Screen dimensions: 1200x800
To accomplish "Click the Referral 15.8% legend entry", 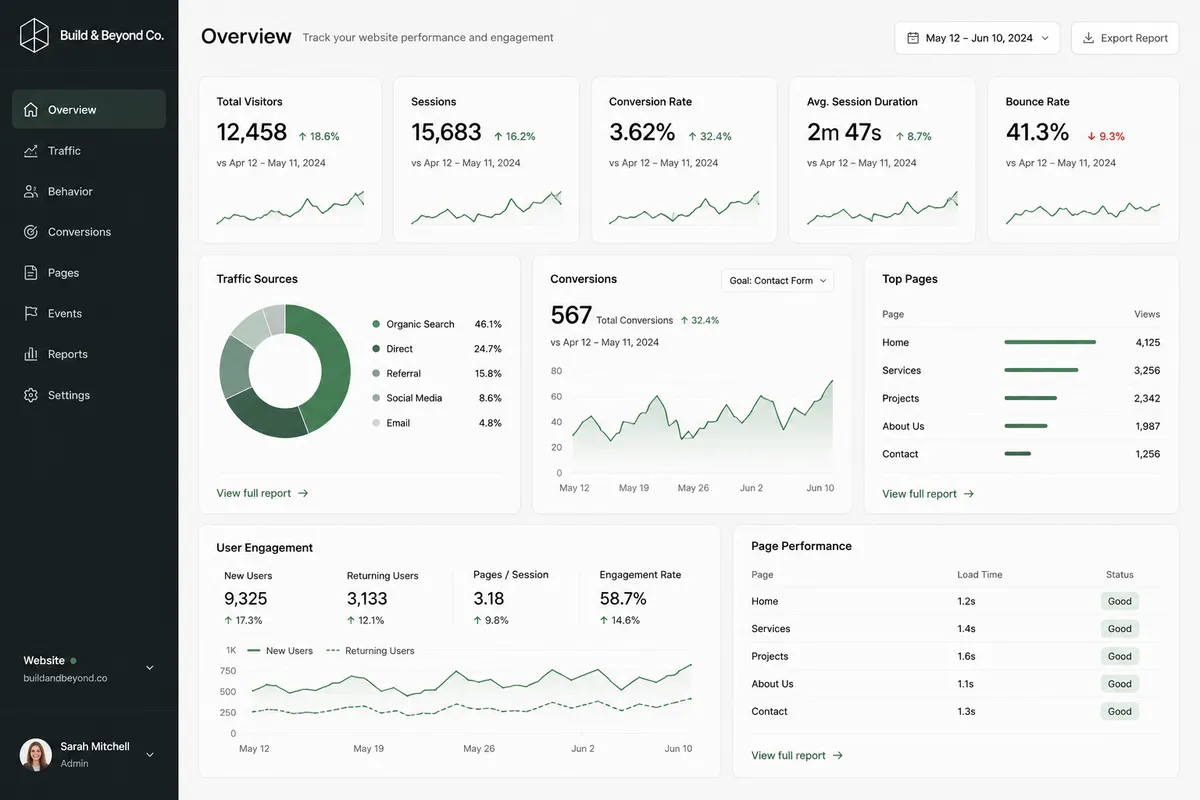I will click(x=437, y=373).
